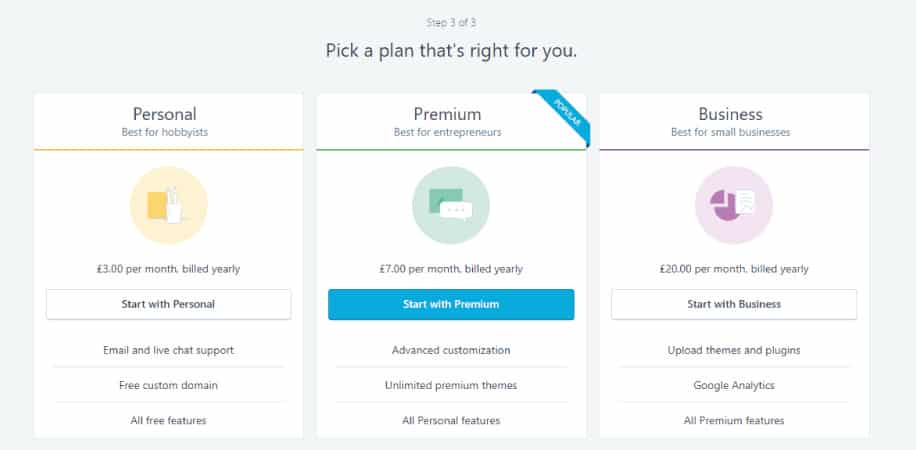
Task: Choose Start with Premium button
Action: click(x=451, y=304)
